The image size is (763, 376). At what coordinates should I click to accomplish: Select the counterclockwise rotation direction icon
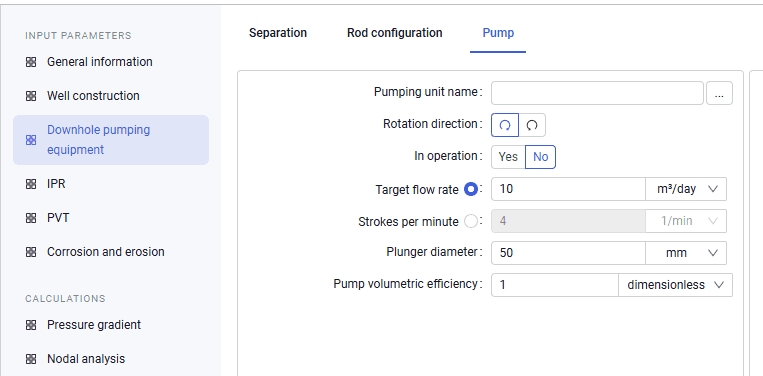[532, 125]
